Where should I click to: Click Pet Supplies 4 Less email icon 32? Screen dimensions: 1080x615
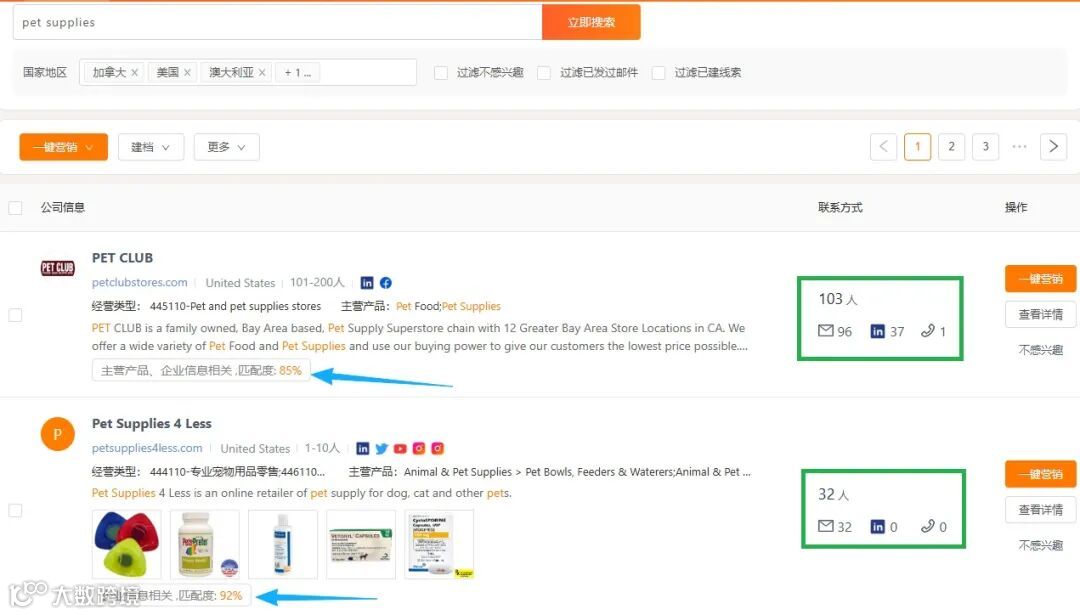pos(825,527)
